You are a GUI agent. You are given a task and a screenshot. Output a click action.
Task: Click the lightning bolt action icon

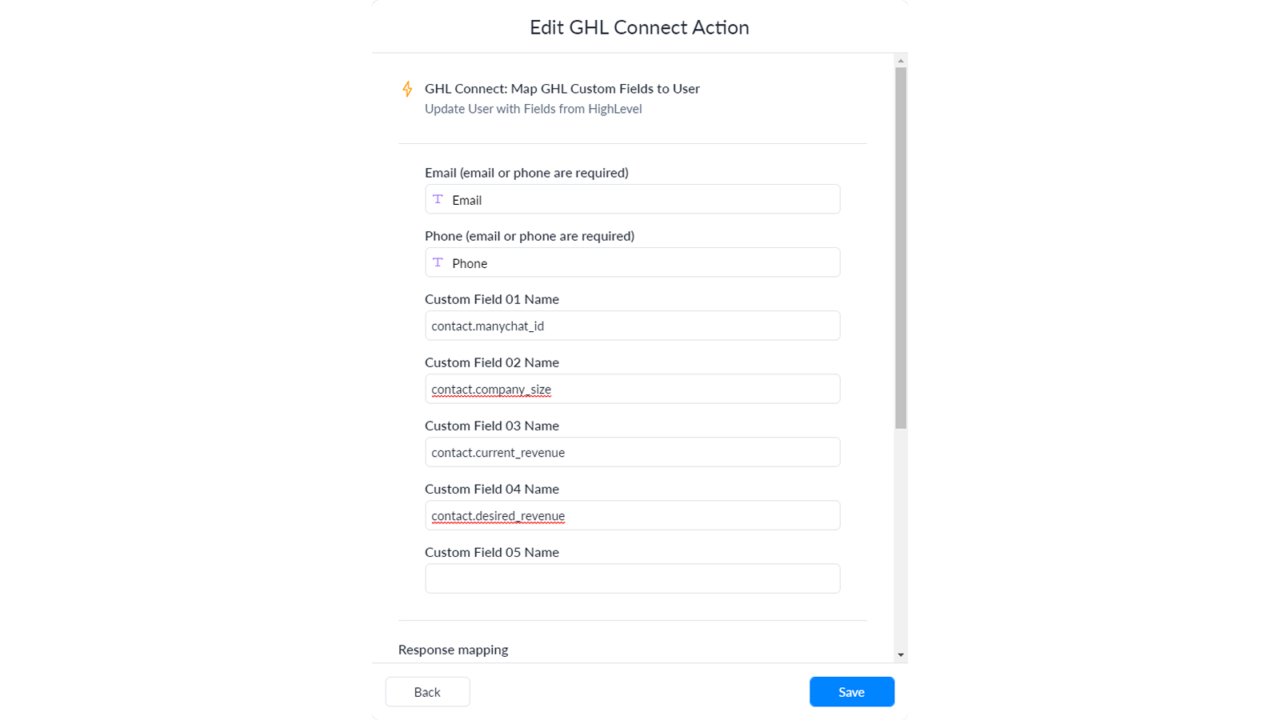coord(407,88)
